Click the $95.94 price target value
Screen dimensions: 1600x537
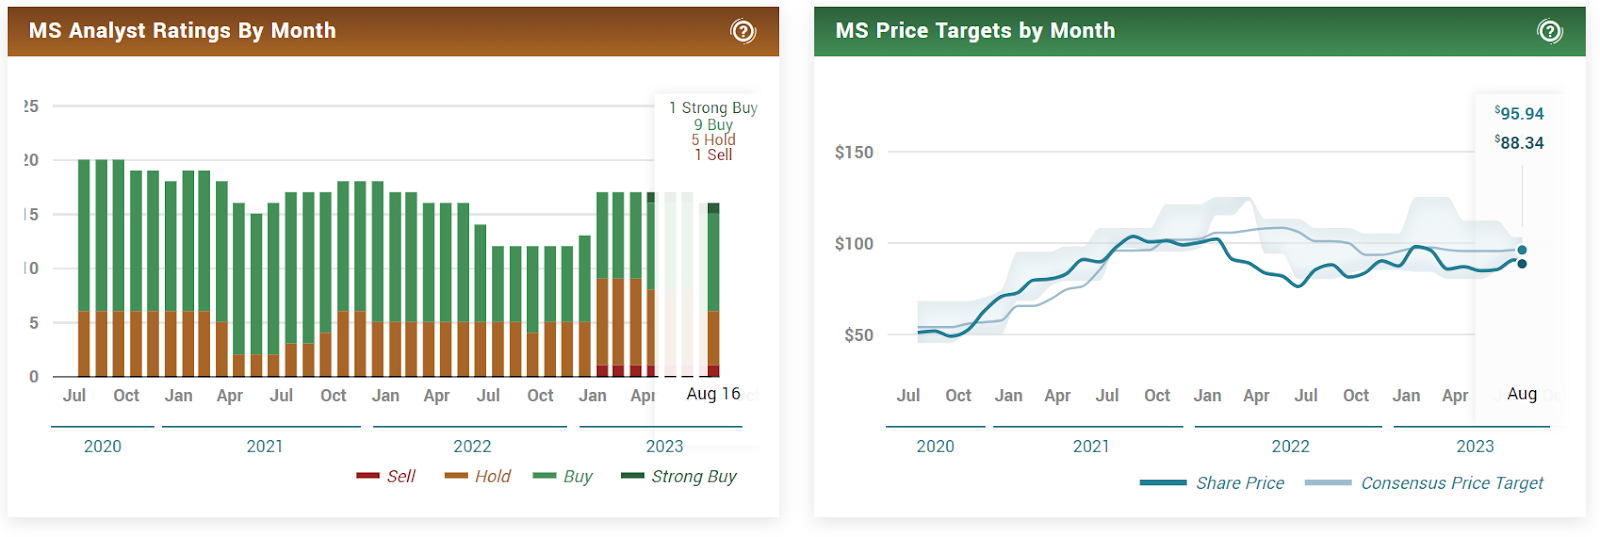(x=1519, y=113)
